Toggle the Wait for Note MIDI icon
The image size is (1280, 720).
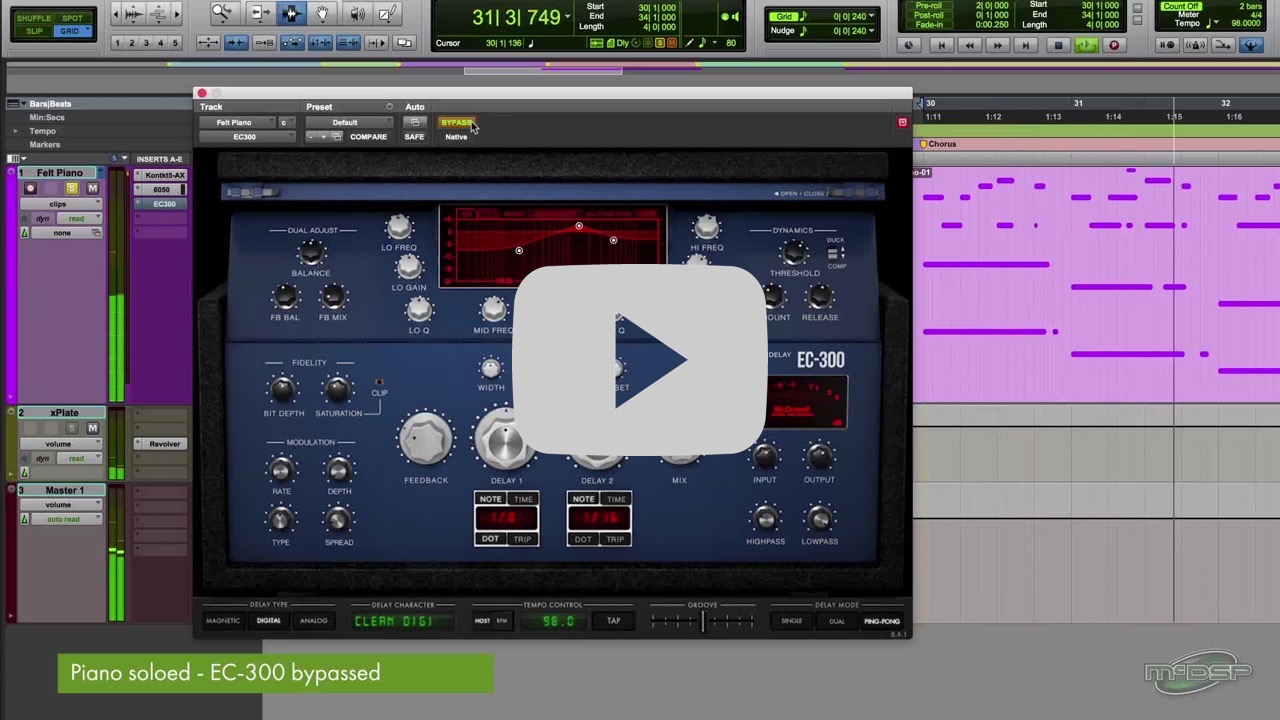[x=1166, y=45]
